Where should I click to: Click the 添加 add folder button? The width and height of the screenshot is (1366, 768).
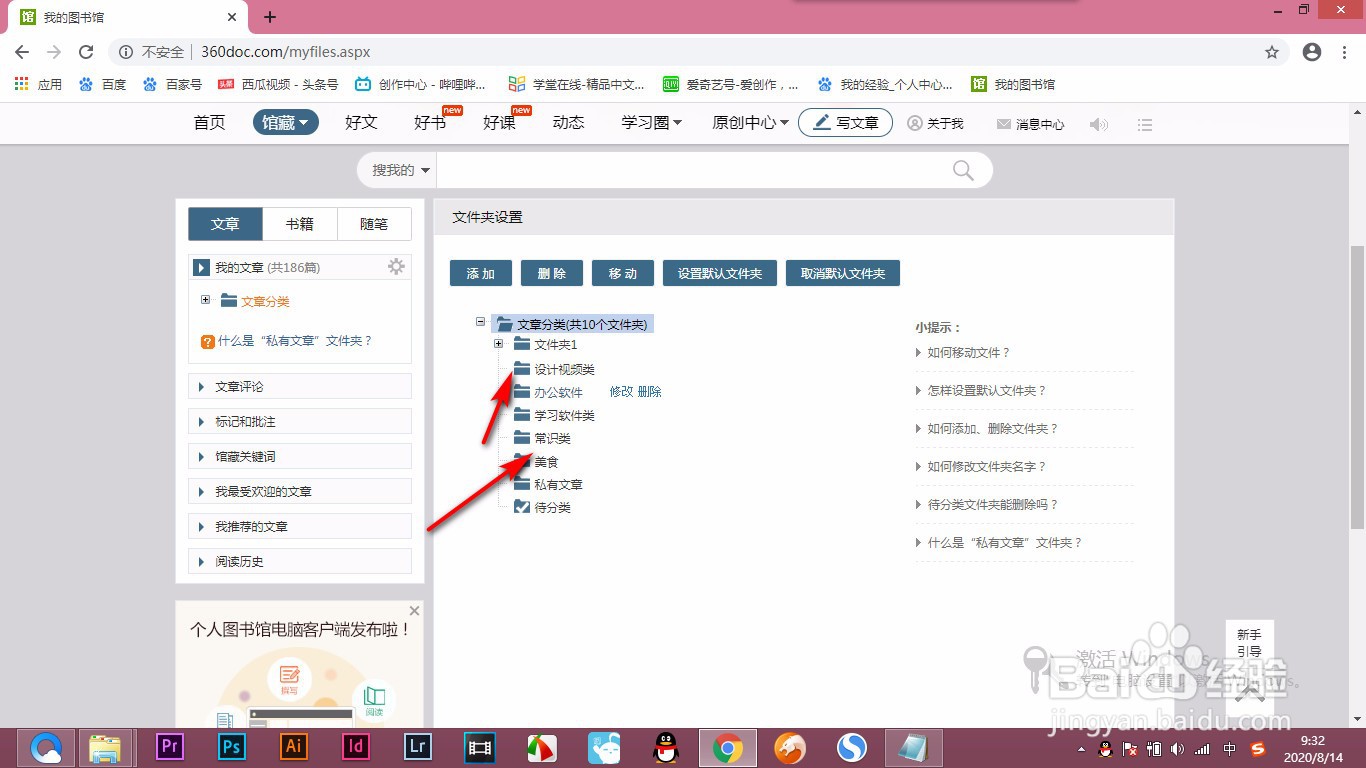click(480, 272)
